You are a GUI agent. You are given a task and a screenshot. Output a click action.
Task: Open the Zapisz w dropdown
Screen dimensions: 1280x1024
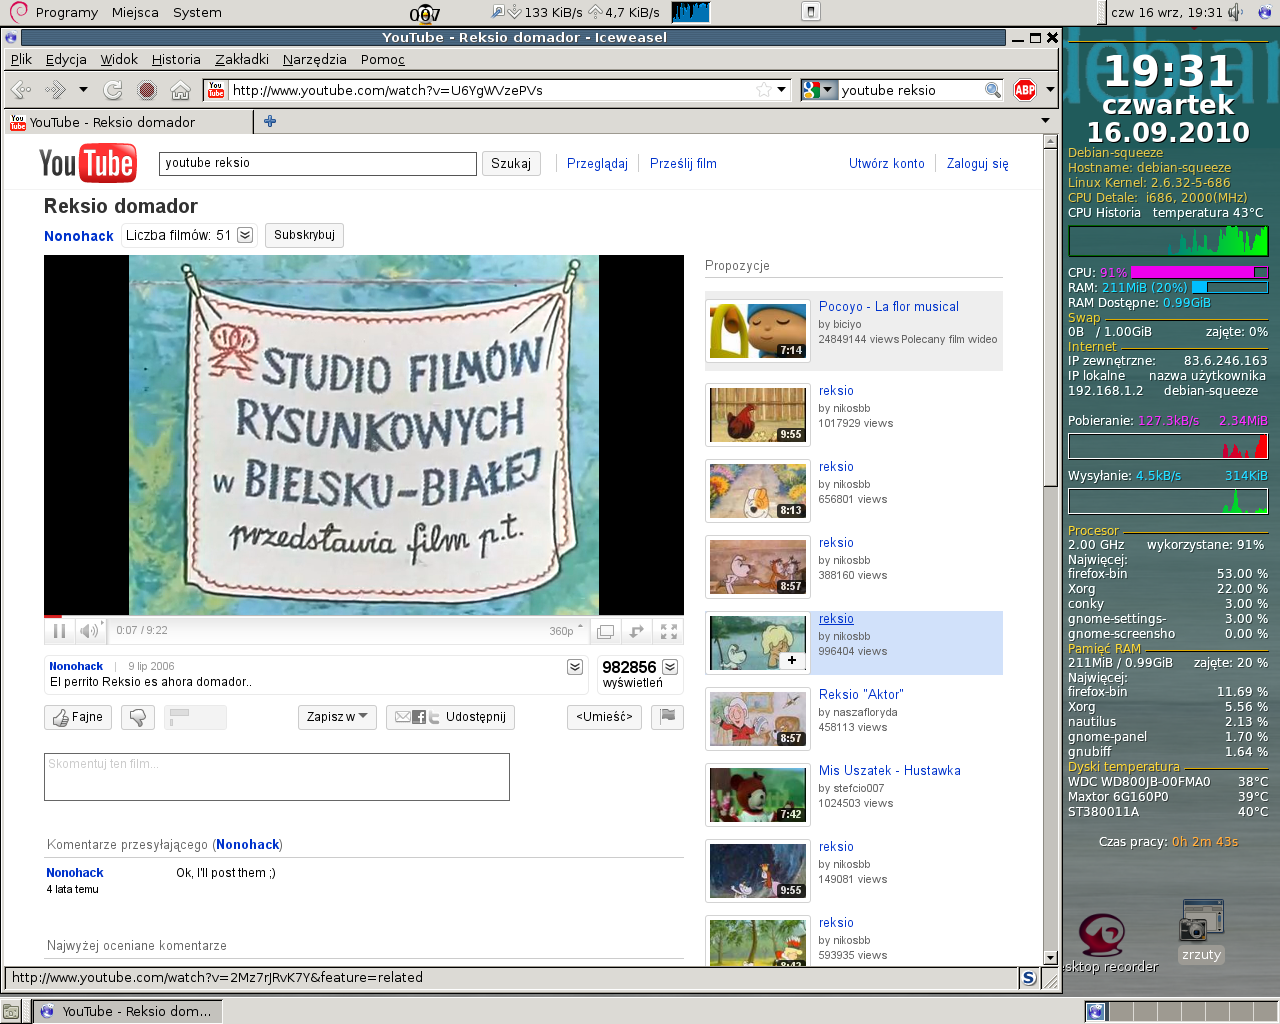337,717
